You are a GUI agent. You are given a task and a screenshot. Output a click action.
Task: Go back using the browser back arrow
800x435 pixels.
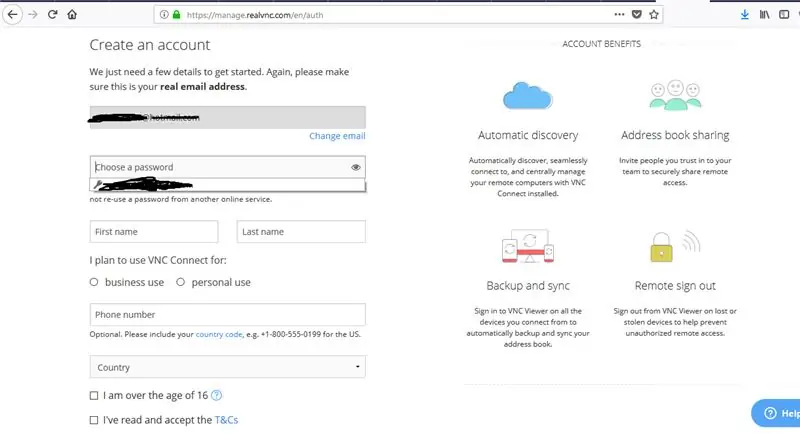click(12, 14)
